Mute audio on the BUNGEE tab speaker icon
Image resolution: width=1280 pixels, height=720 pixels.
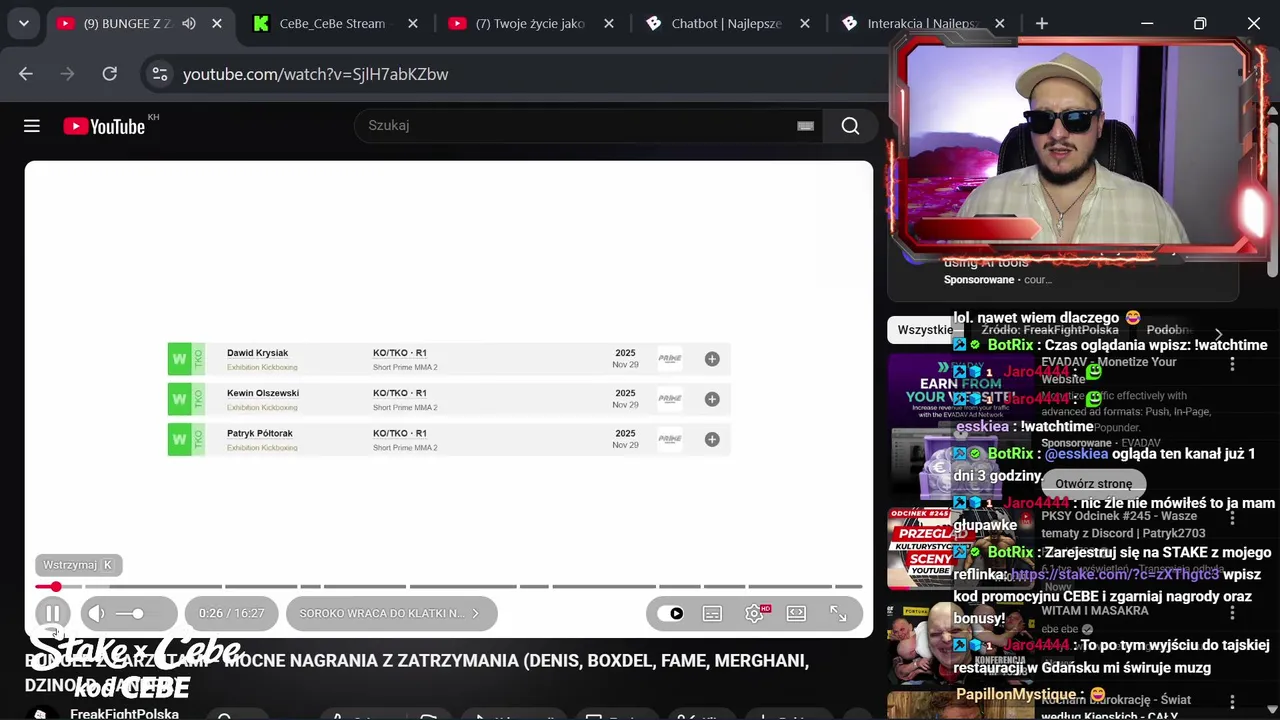tap(189, 23)
